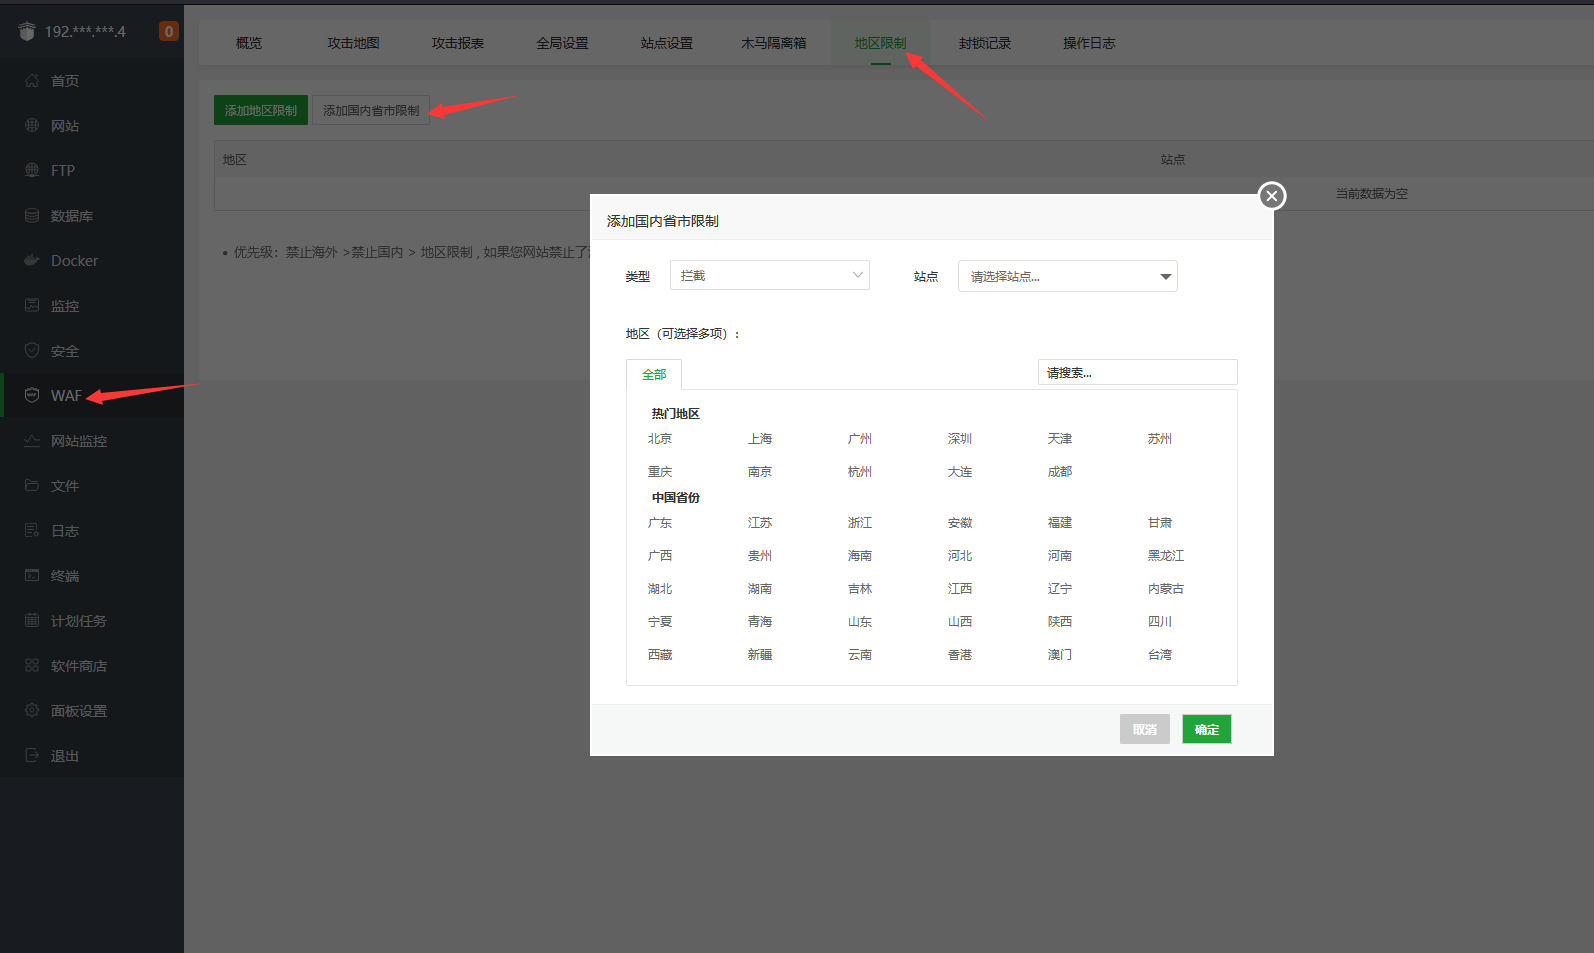Click the WAF shield icon in sidebar
Image resolution: width=1594 pixels, height=953 pixels.
[32, 395]
